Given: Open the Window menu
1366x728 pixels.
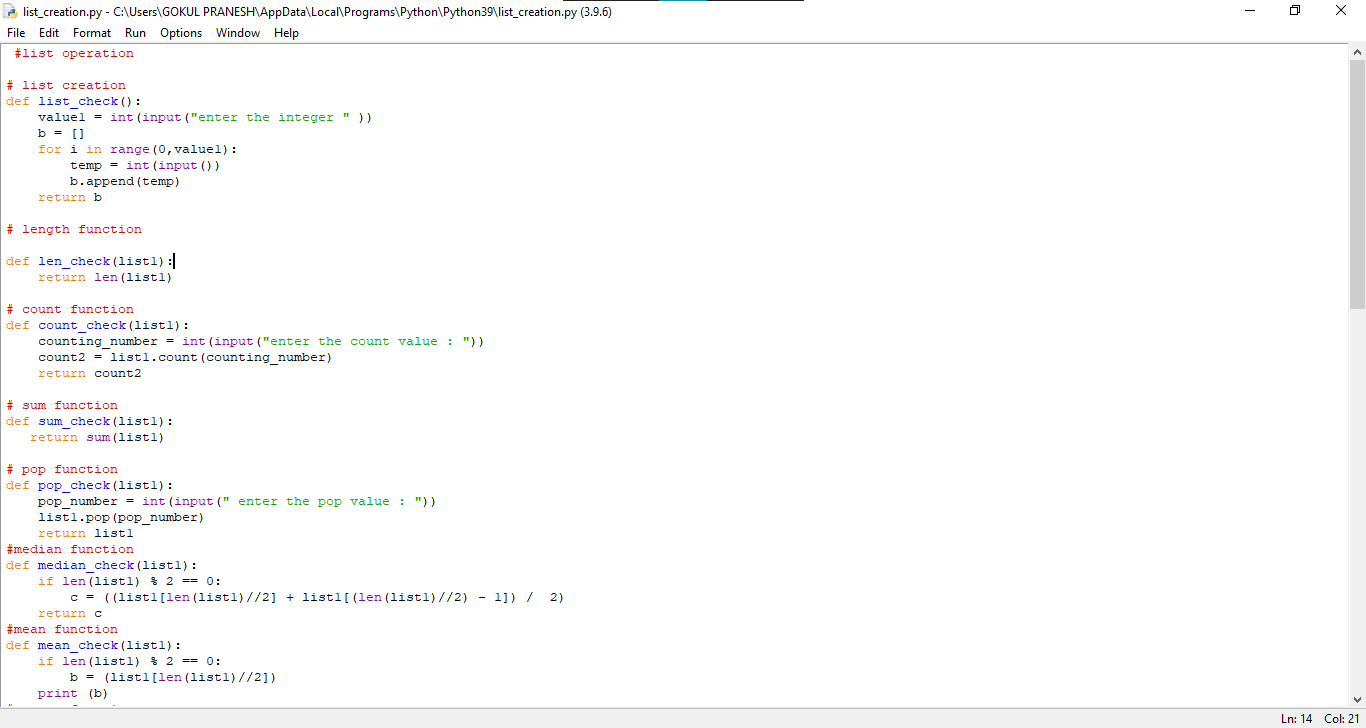Looking at the screenshot, I should click(x=238, y=33).
